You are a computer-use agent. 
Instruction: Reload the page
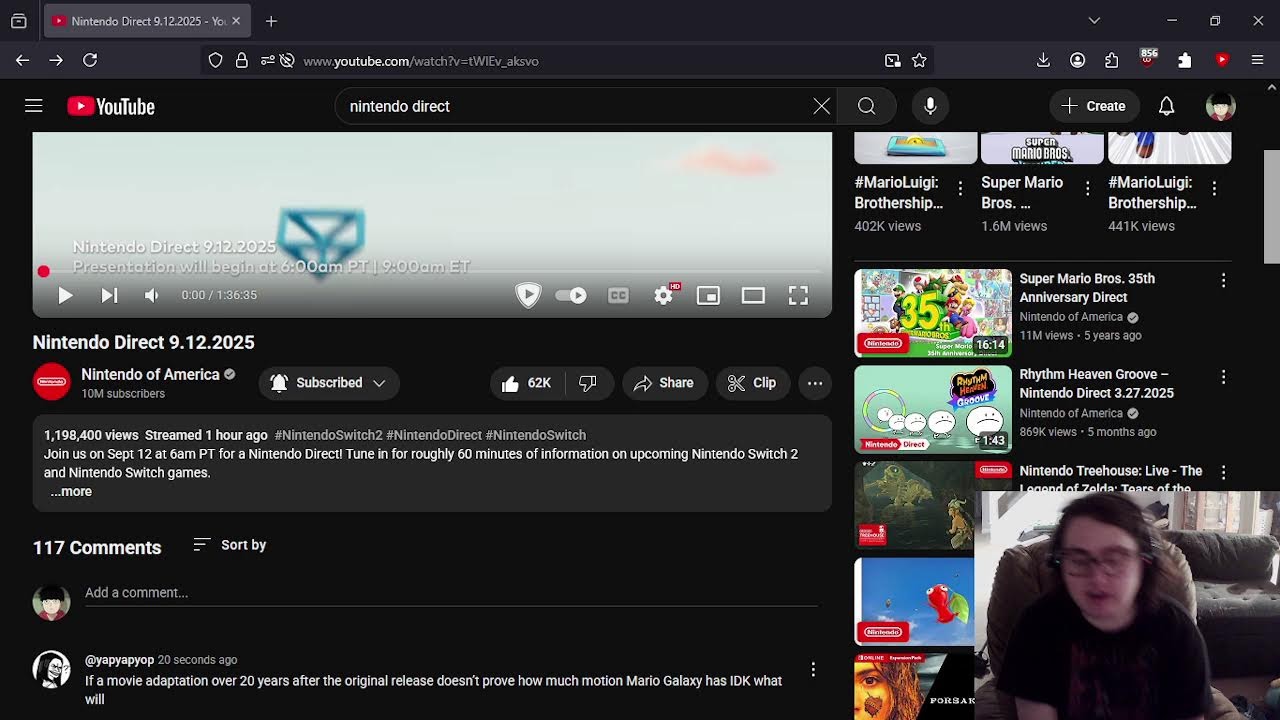[90, 61]
